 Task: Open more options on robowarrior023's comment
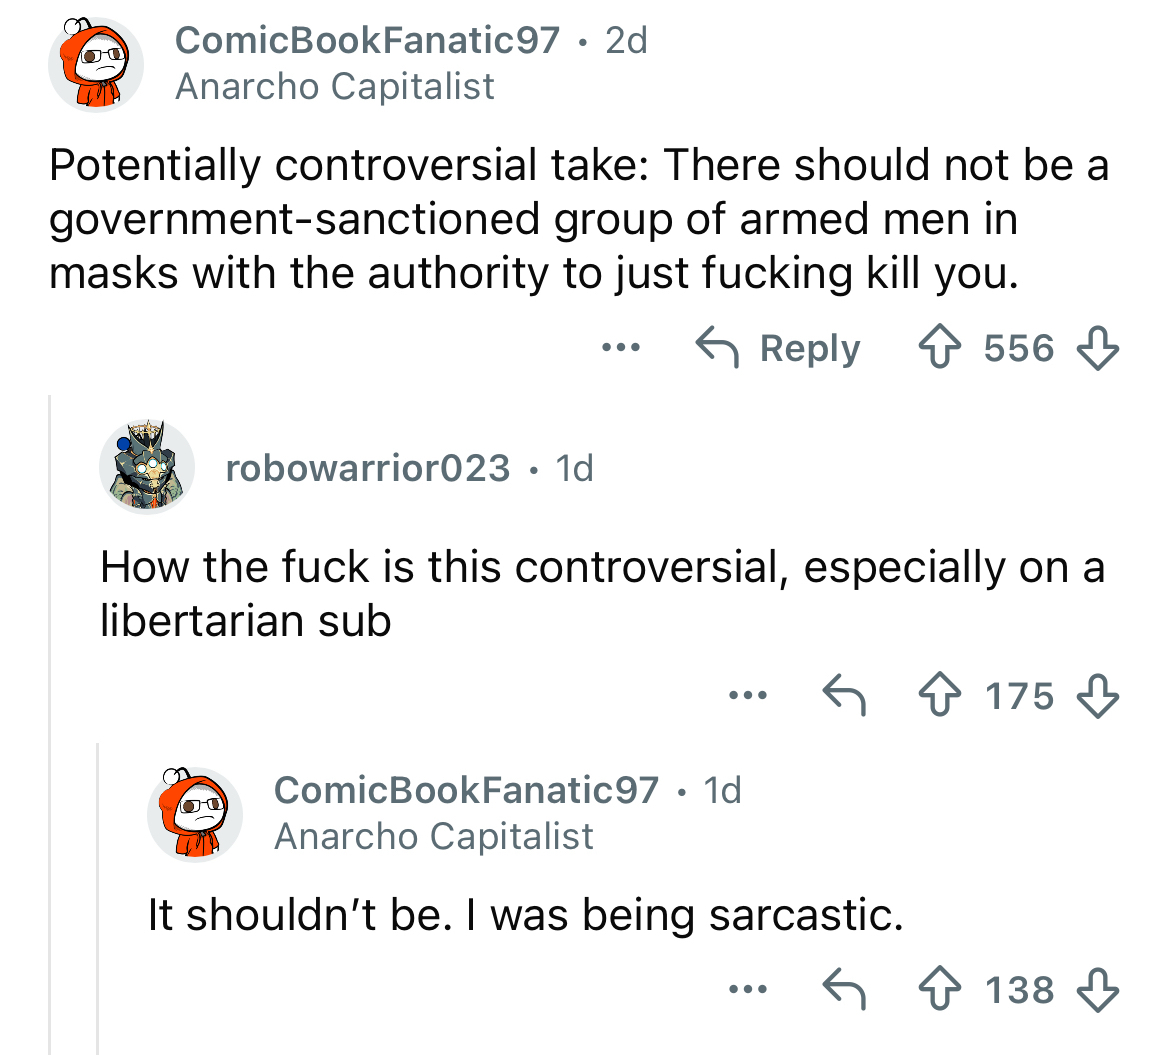click(x=748, y=695)
